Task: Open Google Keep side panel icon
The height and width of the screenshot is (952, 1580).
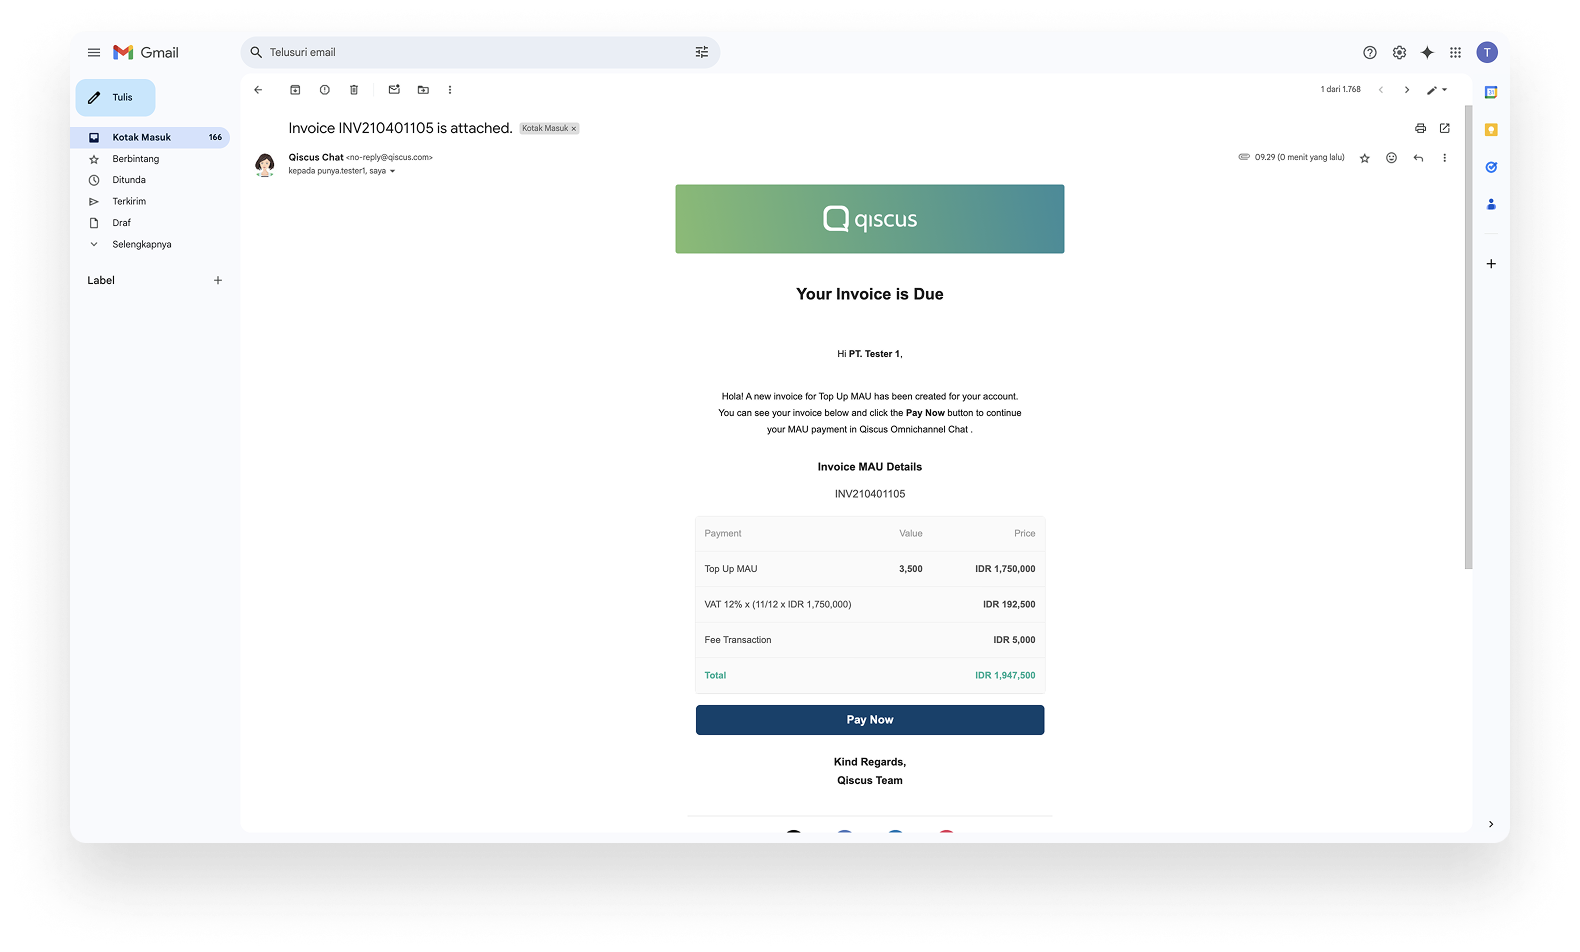Action: [x=1491, y=130]
